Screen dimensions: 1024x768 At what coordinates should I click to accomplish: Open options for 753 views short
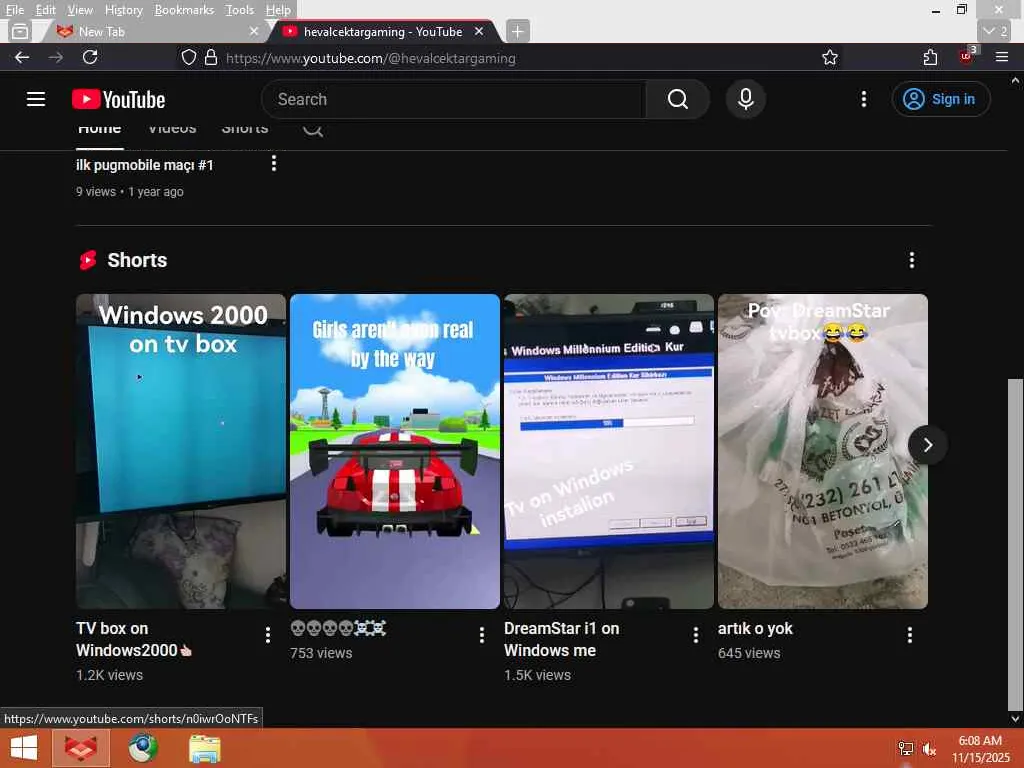tap(482, 635)
